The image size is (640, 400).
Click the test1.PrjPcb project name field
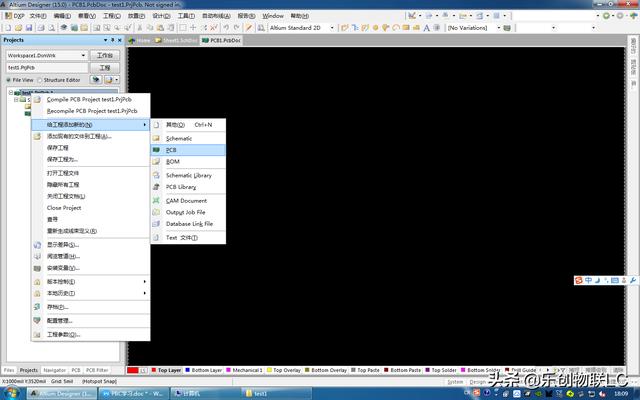pos(47,67)
